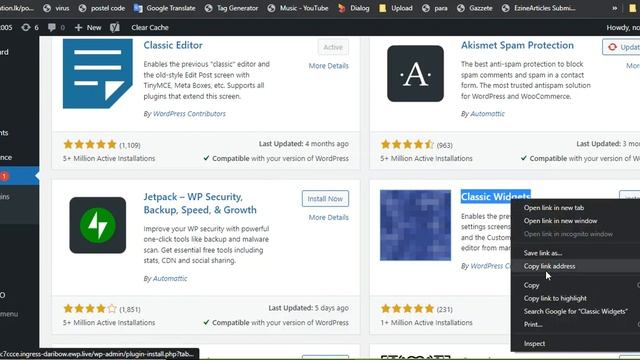This screenshot has height=360, width=640.
Task: Click the Active button for Classic Editor
Action: click(x=333, y=47)
